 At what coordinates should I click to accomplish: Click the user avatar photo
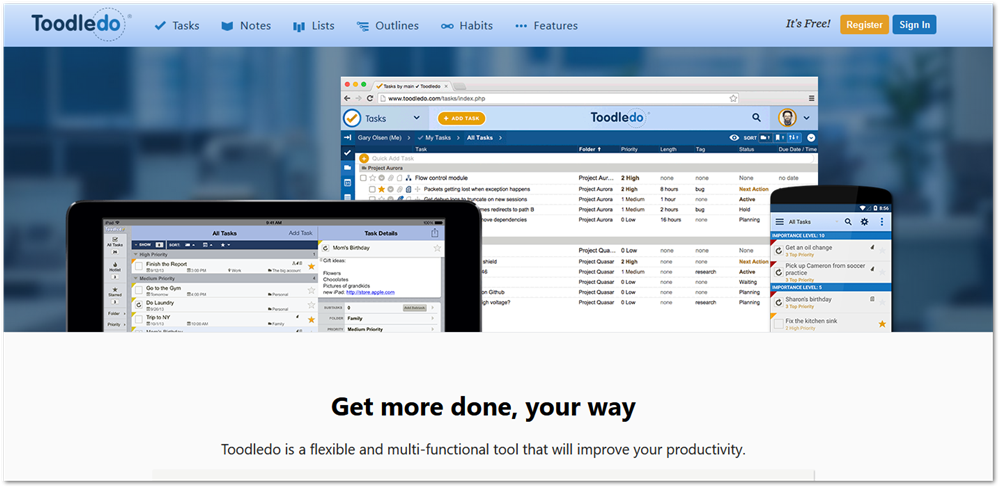click(x=787, y=117)
